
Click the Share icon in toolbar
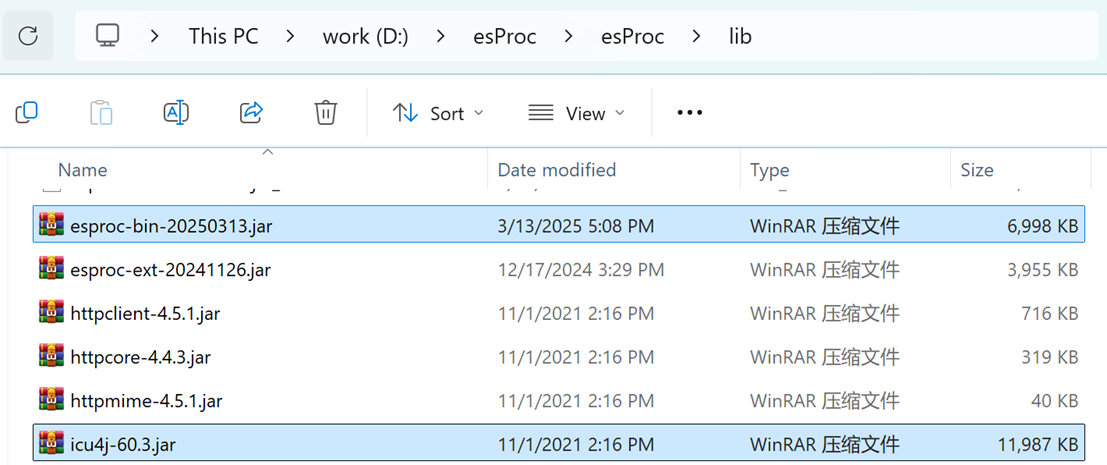point(251,113)
